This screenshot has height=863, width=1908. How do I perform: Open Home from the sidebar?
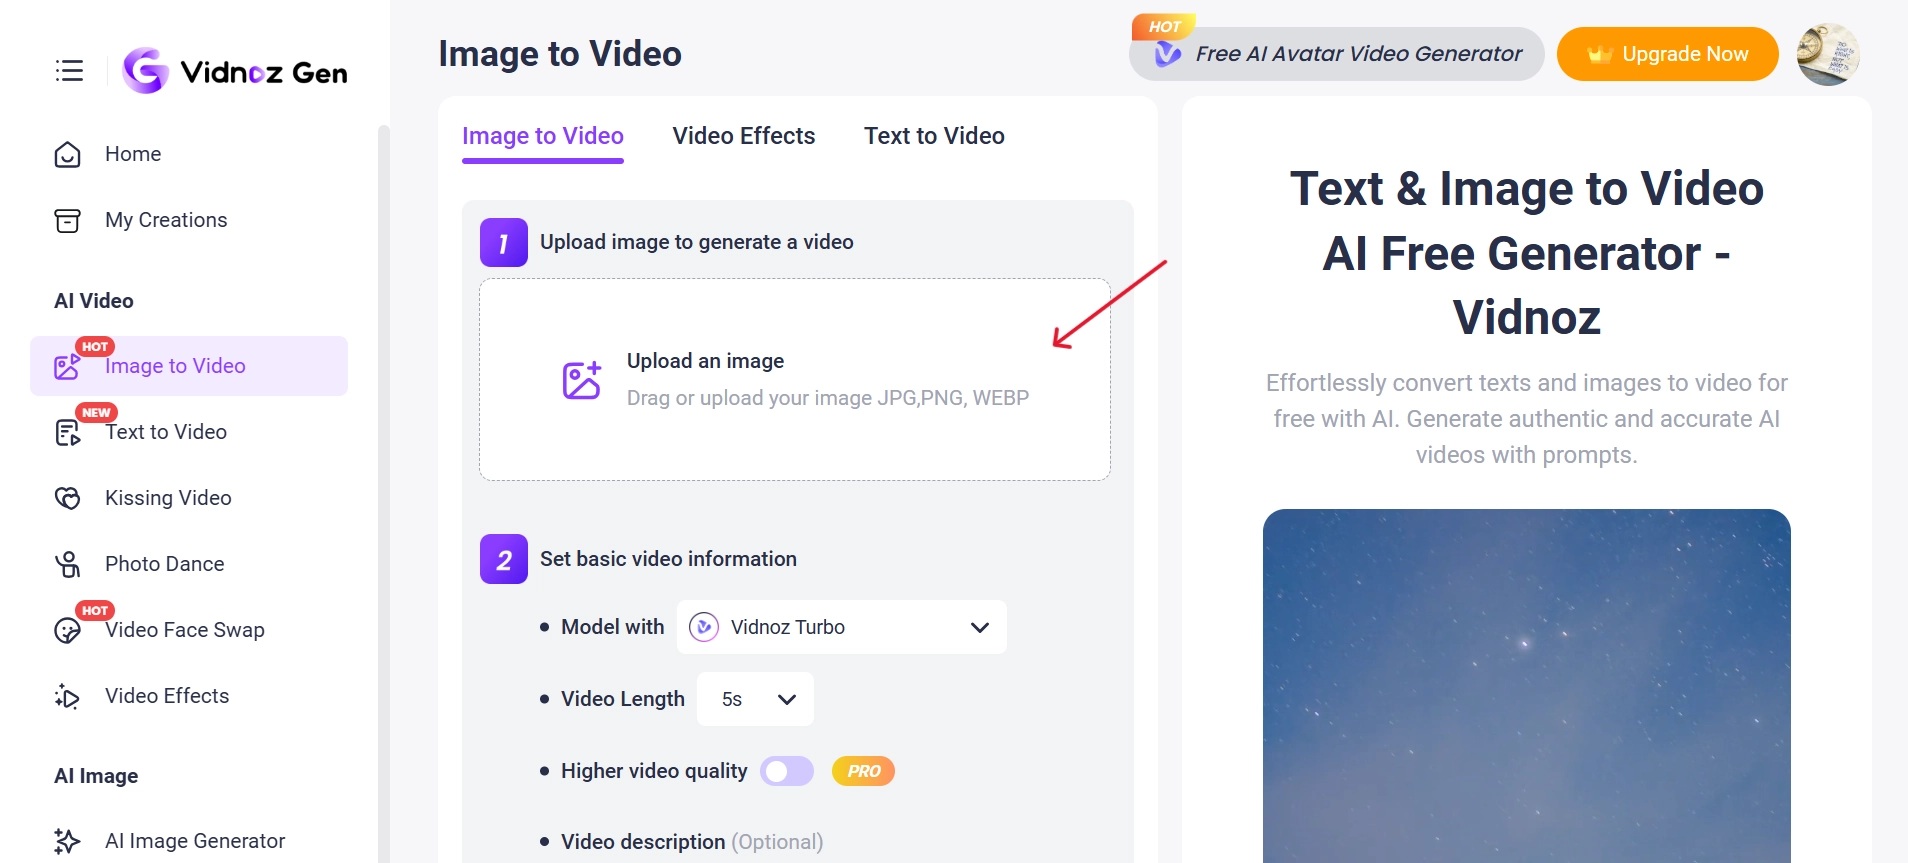(132, 154)
